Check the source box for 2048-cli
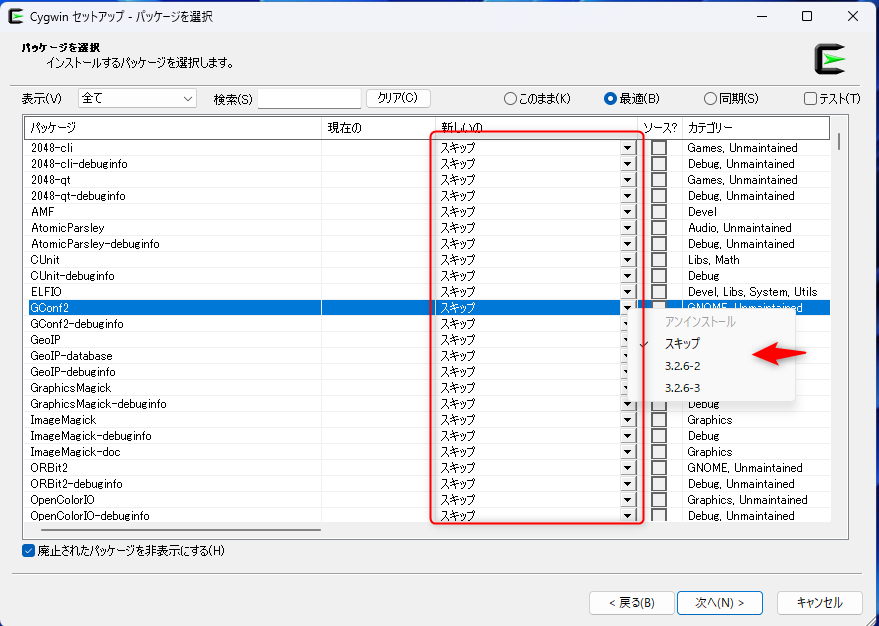This screenshot has width=879, height=626. pyautogui.click(x=659, y=148)
